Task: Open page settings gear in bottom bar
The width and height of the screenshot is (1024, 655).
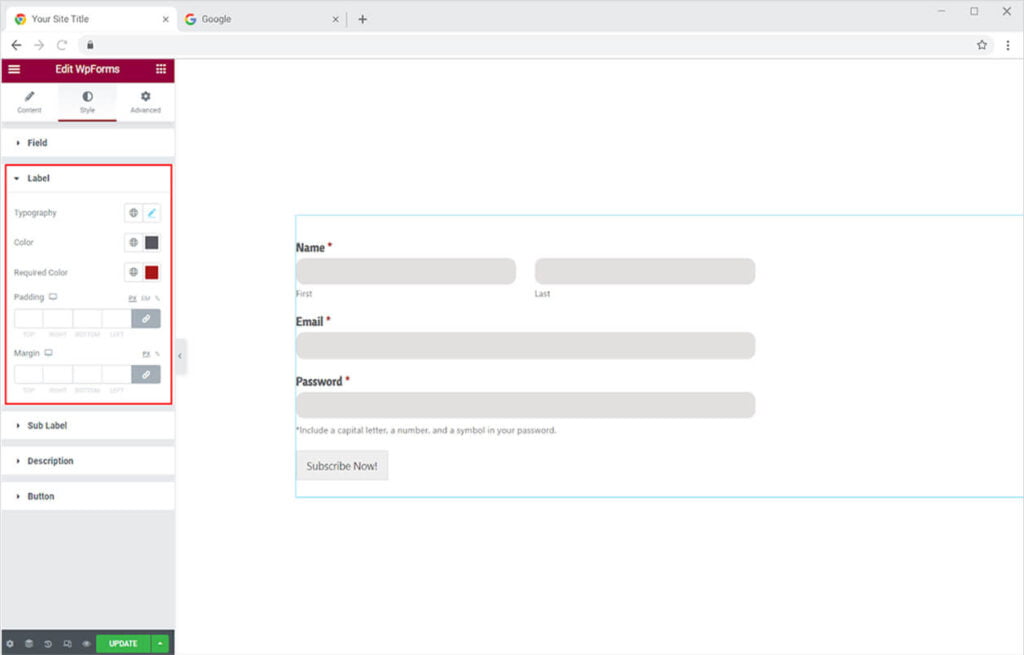Action: pos(10,644)
